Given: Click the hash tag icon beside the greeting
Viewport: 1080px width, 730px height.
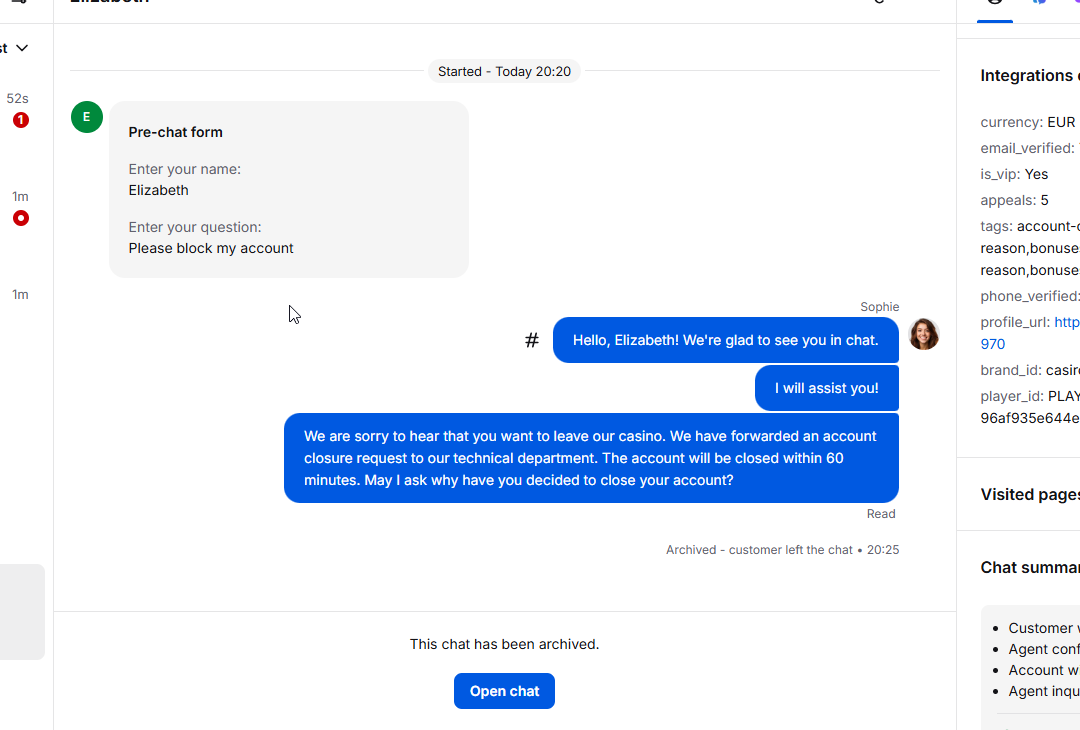Looking at the screenshot, I should pyautogui.click(x=532, y=341).
